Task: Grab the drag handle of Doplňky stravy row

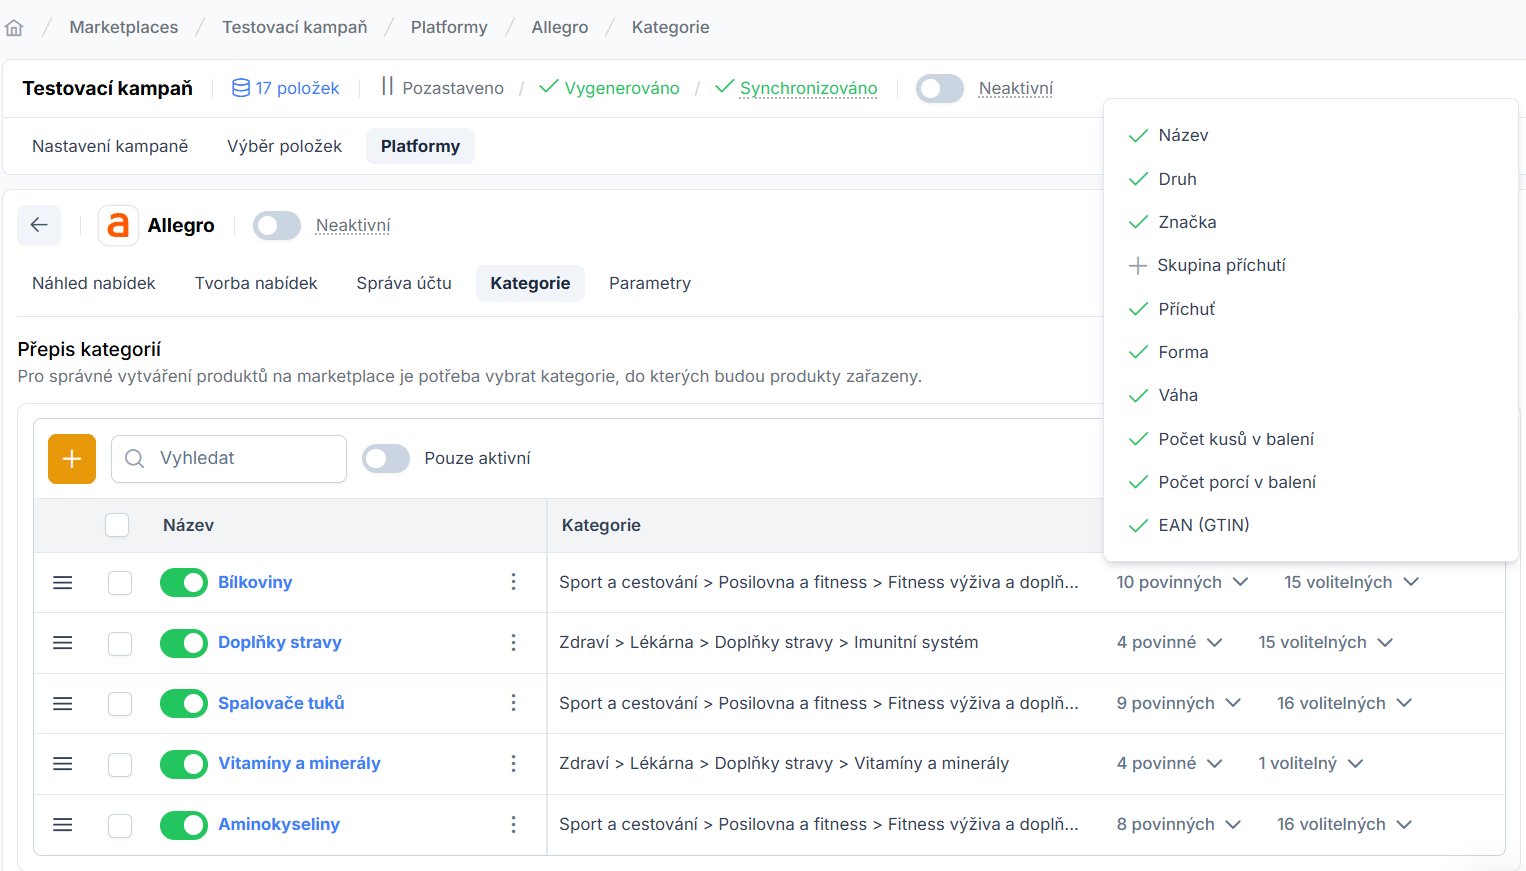Action: click(63, 643)
